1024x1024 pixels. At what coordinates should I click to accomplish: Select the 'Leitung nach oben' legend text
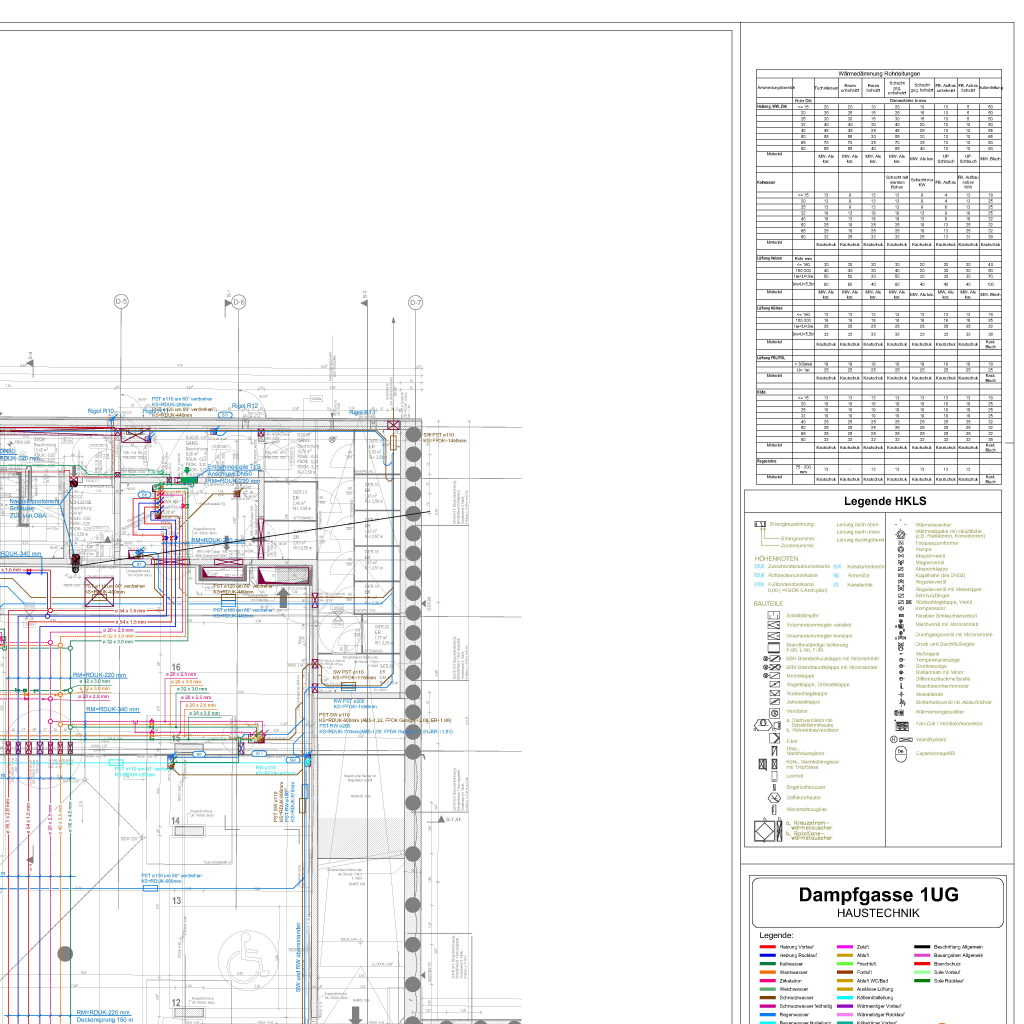(857, 524)
